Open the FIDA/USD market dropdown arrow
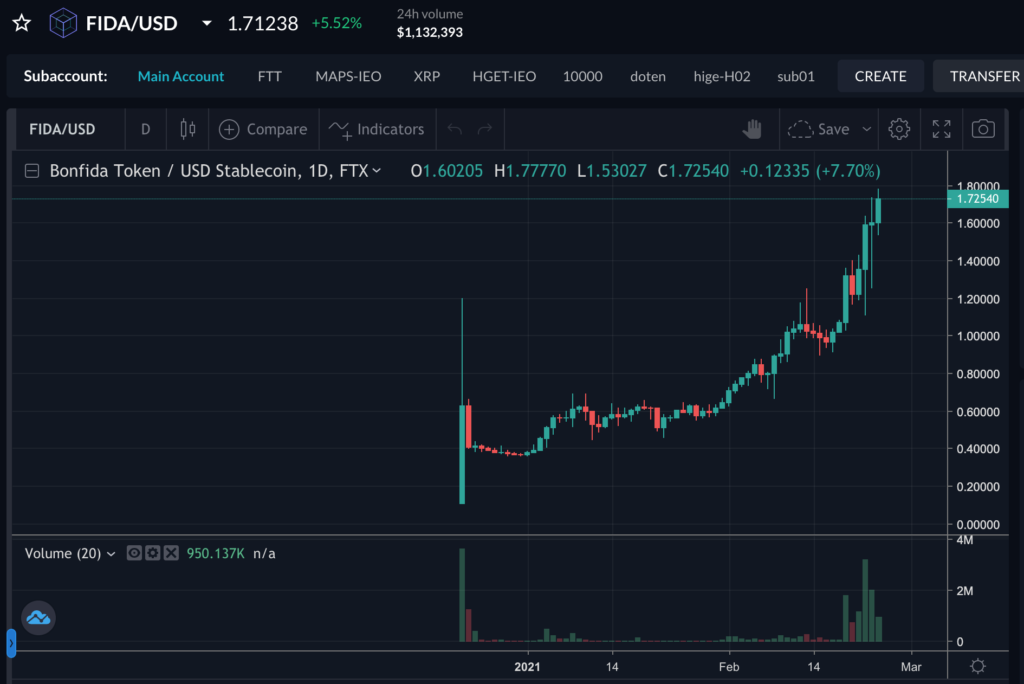This screenshot has width=1024, height=684. click(x=206, y=24)
